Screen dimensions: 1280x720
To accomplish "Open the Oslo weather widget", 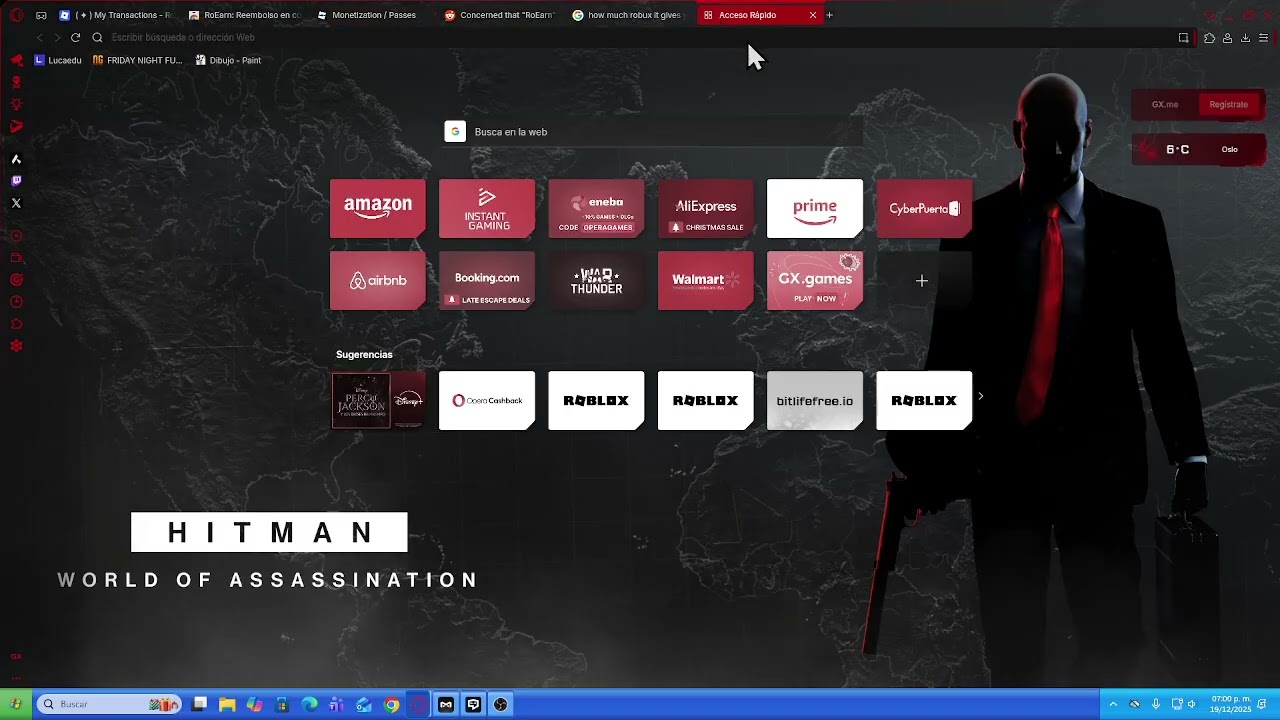I will point(1199,149).
